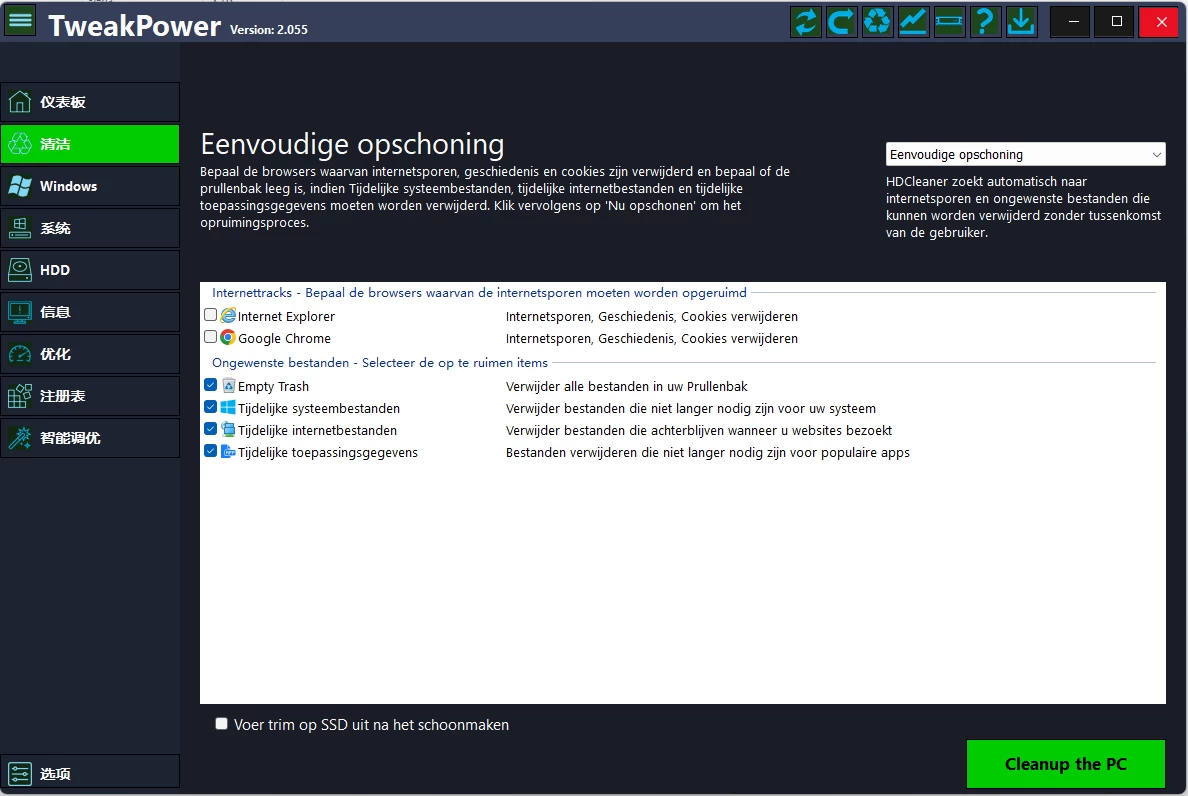Click the recycle symbol toolbar icon
The width and height of the screenshot is (1188, 796).
[x=877, y=21]
